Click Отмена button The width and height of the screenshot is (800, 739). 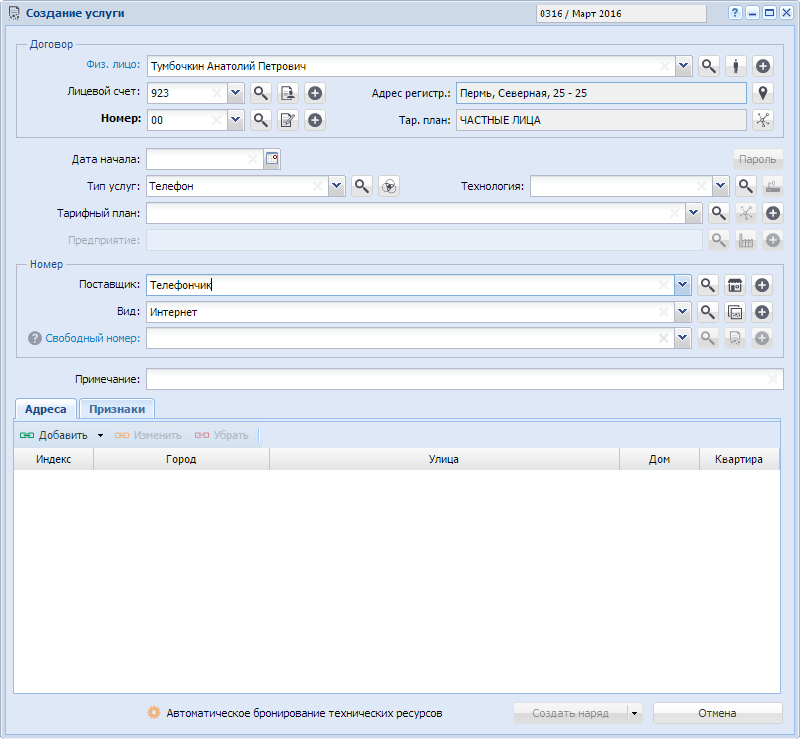point(717,713)
